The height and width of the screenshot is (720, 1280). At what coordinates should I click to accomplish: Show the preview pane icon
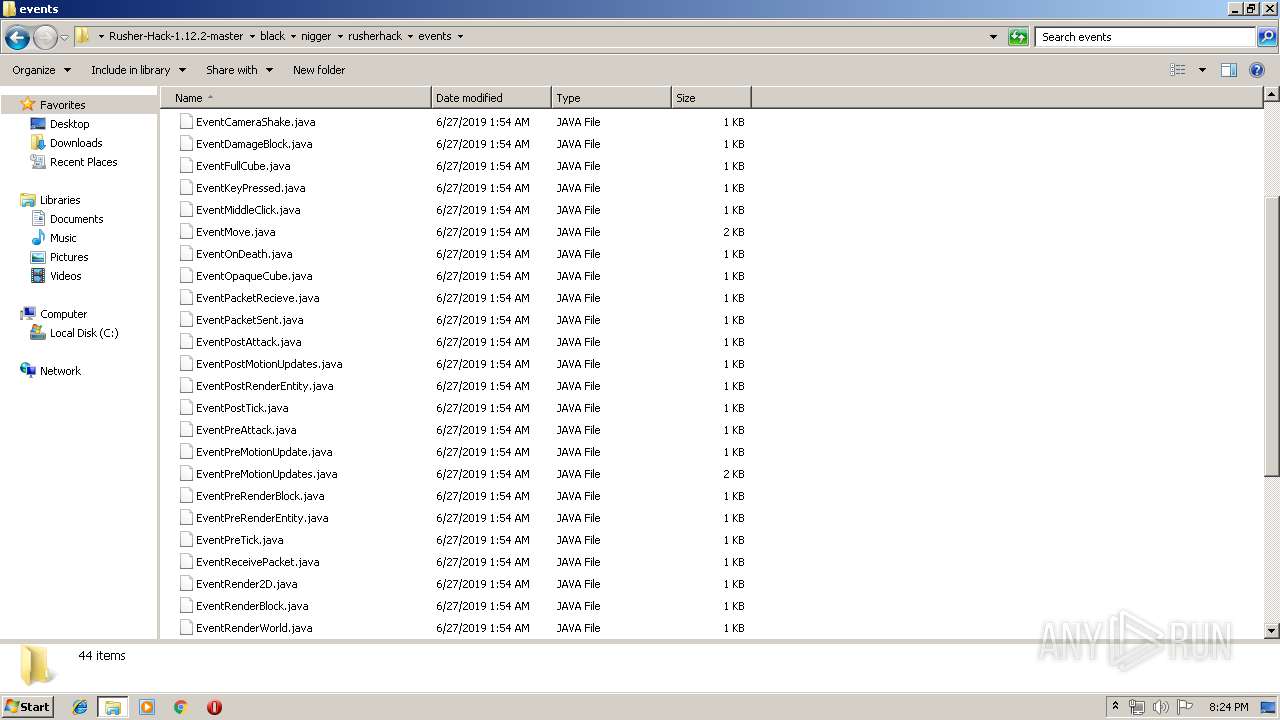1229,70
